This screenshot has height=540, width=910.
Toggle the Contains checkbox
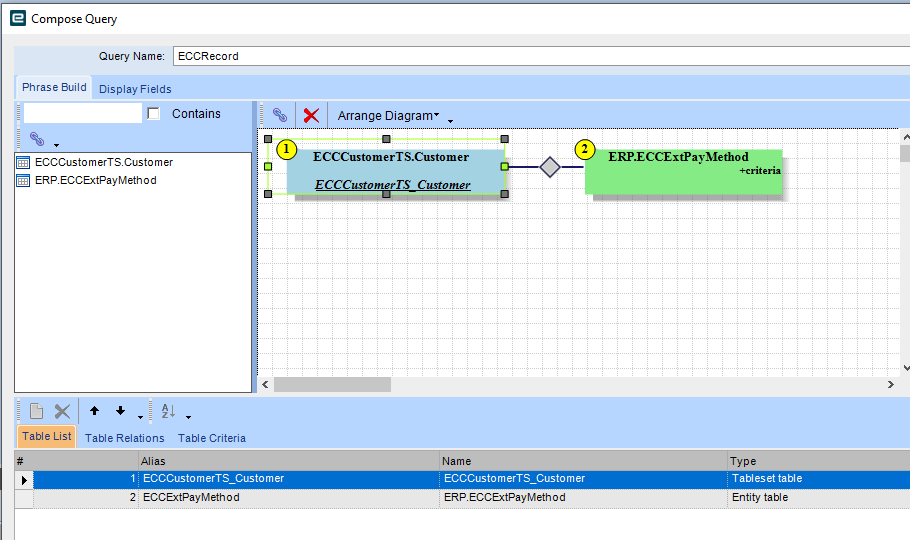click(x=154, y=114)
